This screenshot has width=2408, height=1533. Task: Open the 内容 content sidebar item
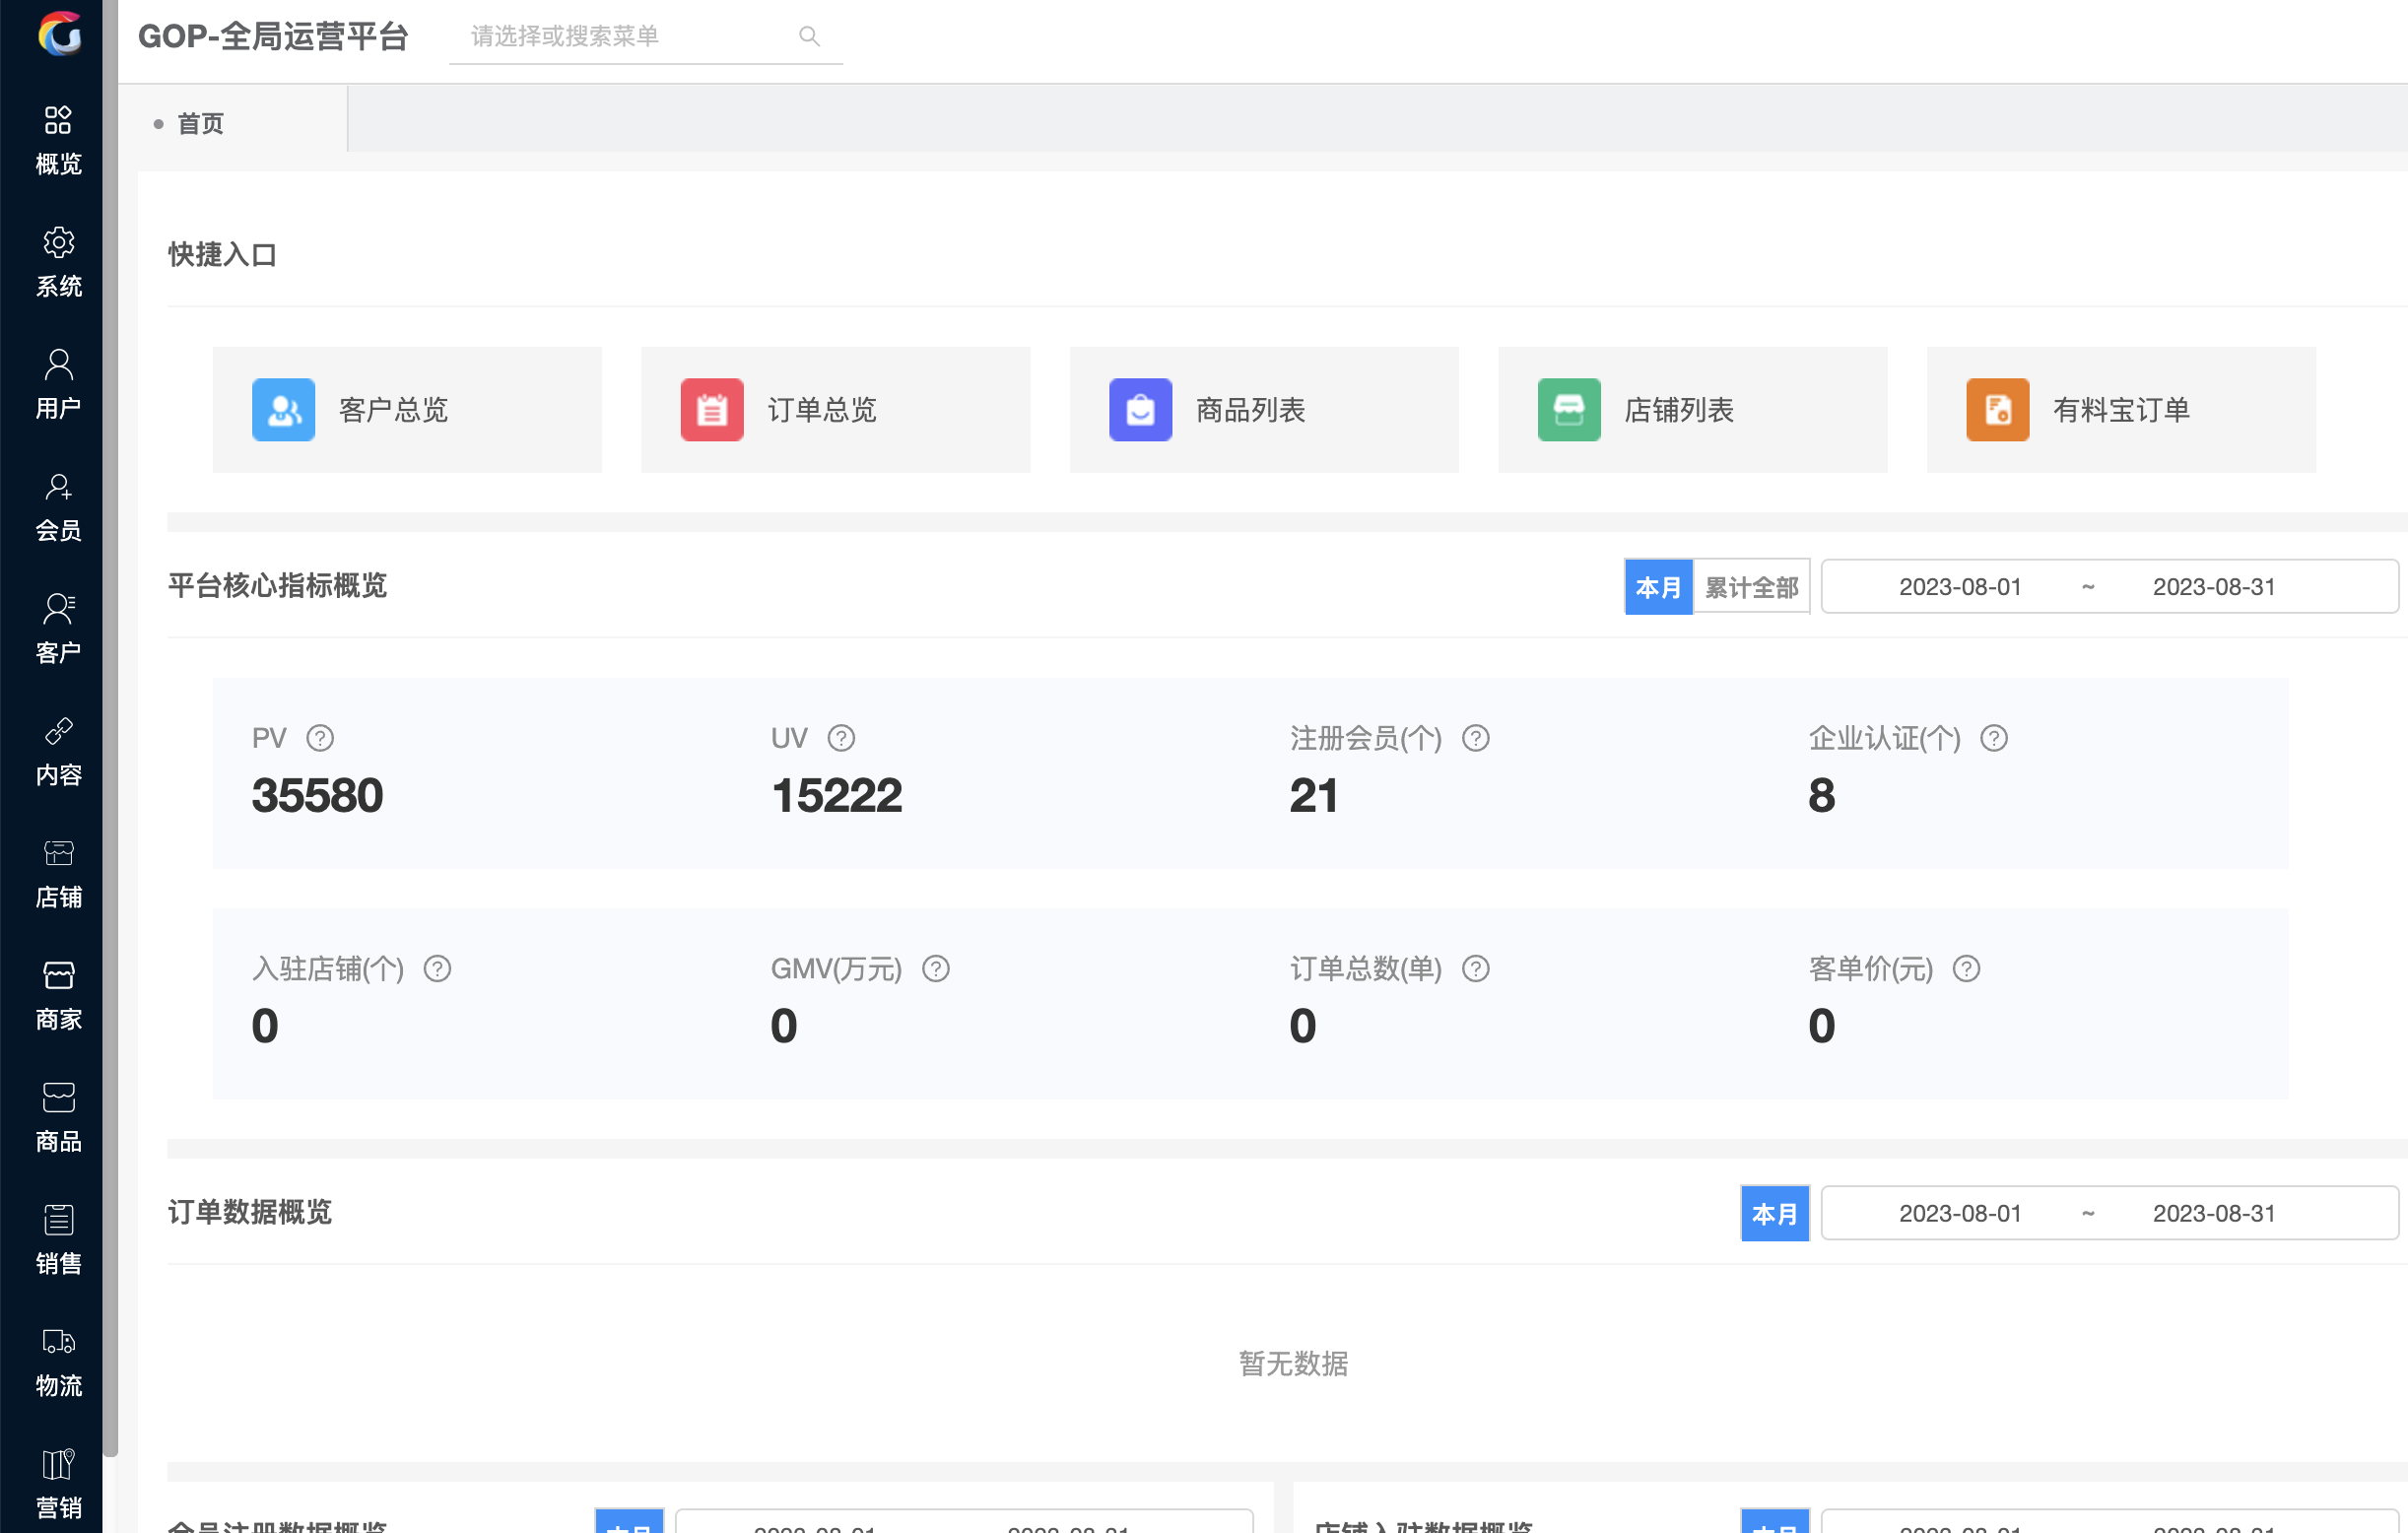pyautogui.click(x=58, y=752)
